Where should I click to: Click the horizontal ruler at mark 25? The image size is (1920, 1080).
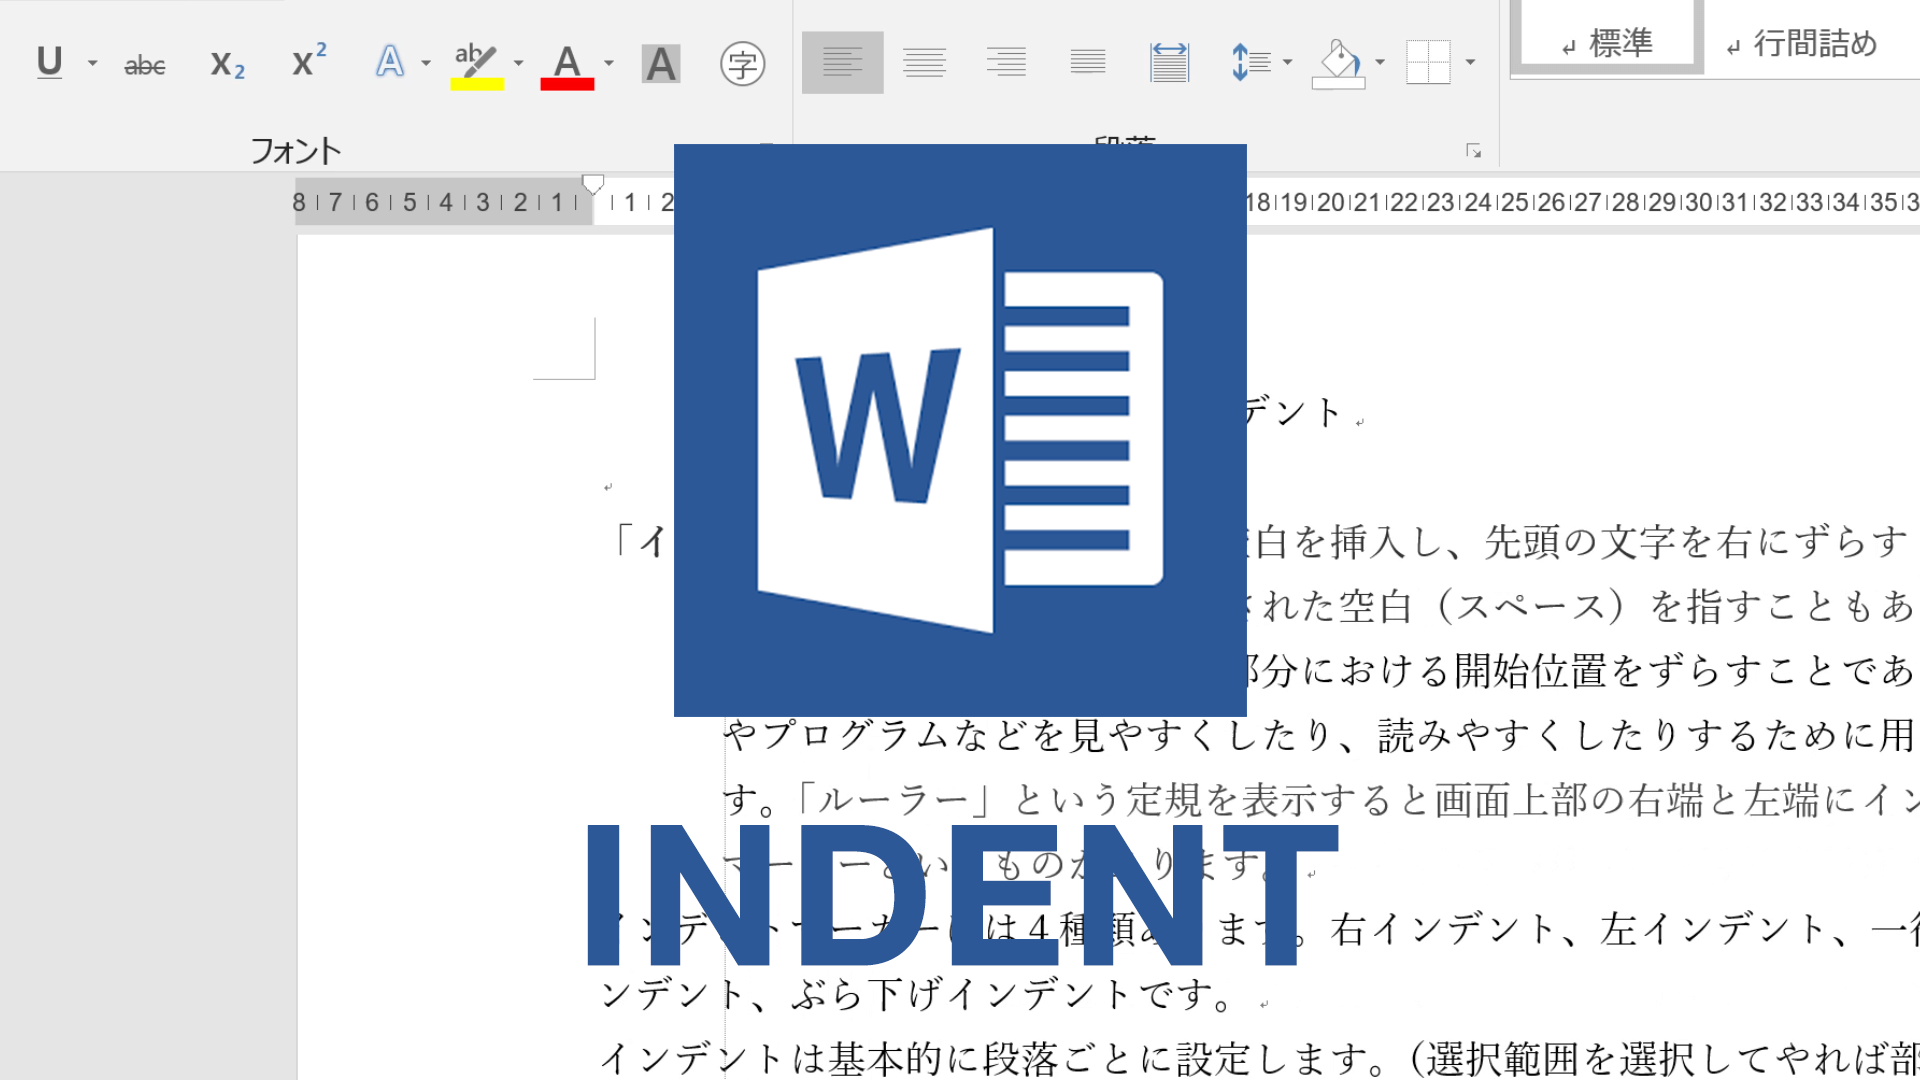click(x=1514, y=202)
